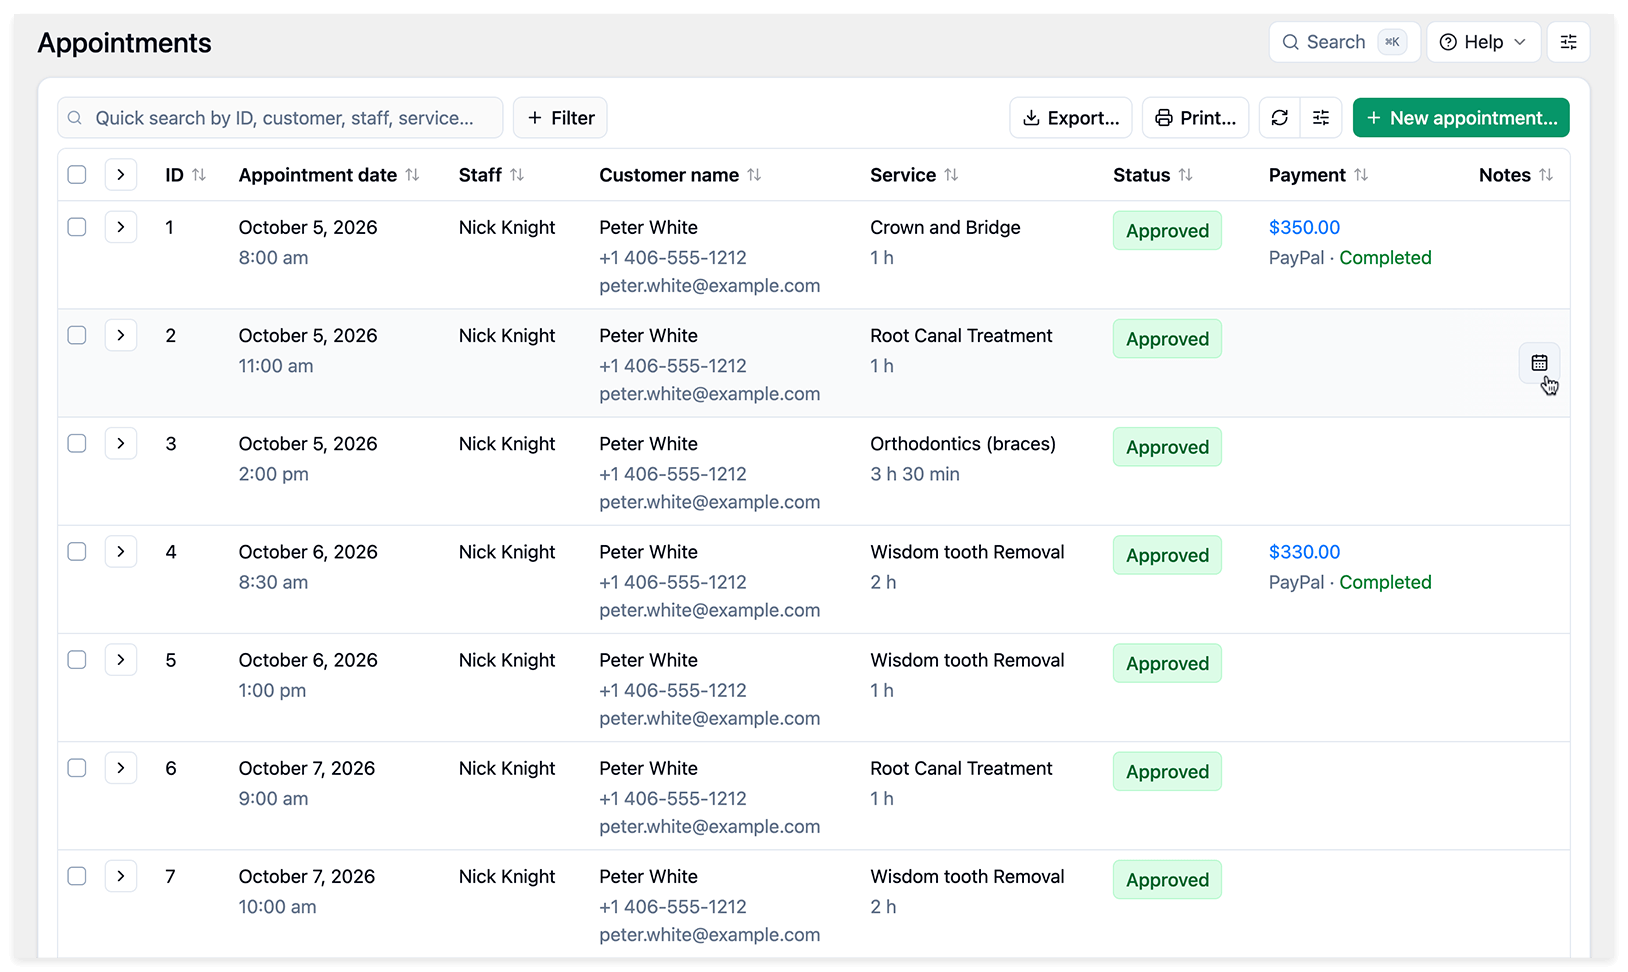
Task: Click the 11:00 am appointment time
Action: coord(276,366)
